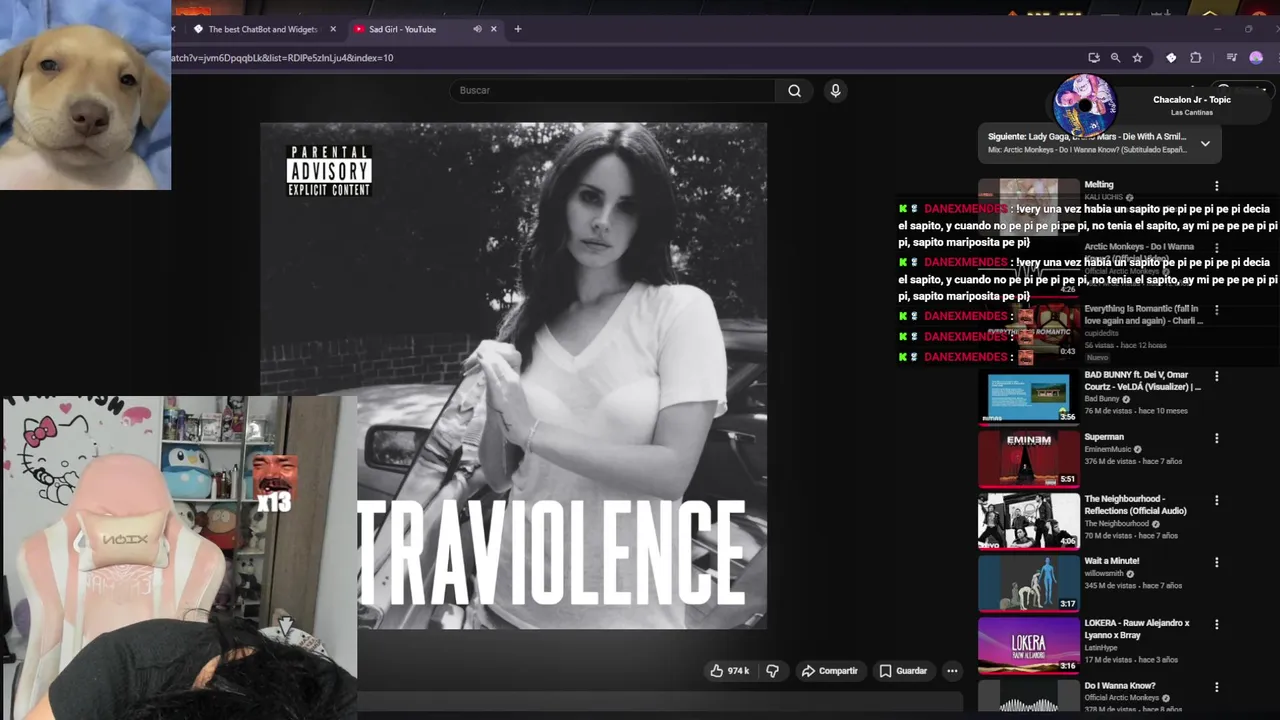Activate voice search microphone icon
Image resolution: width=1280 pixels, height=720 pixels.
(836, 91)
